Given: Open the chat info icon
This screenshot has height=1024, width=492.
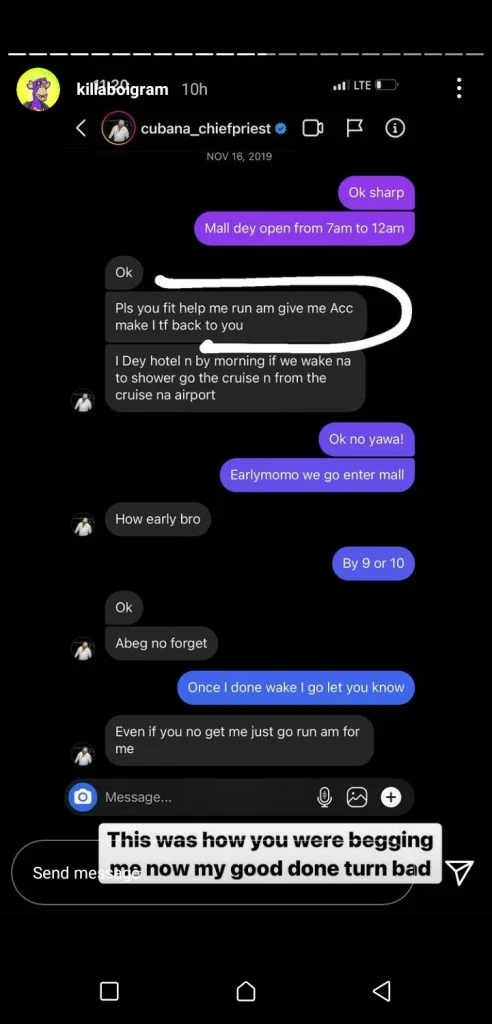Looking at the screenshot, I should 395,129.
